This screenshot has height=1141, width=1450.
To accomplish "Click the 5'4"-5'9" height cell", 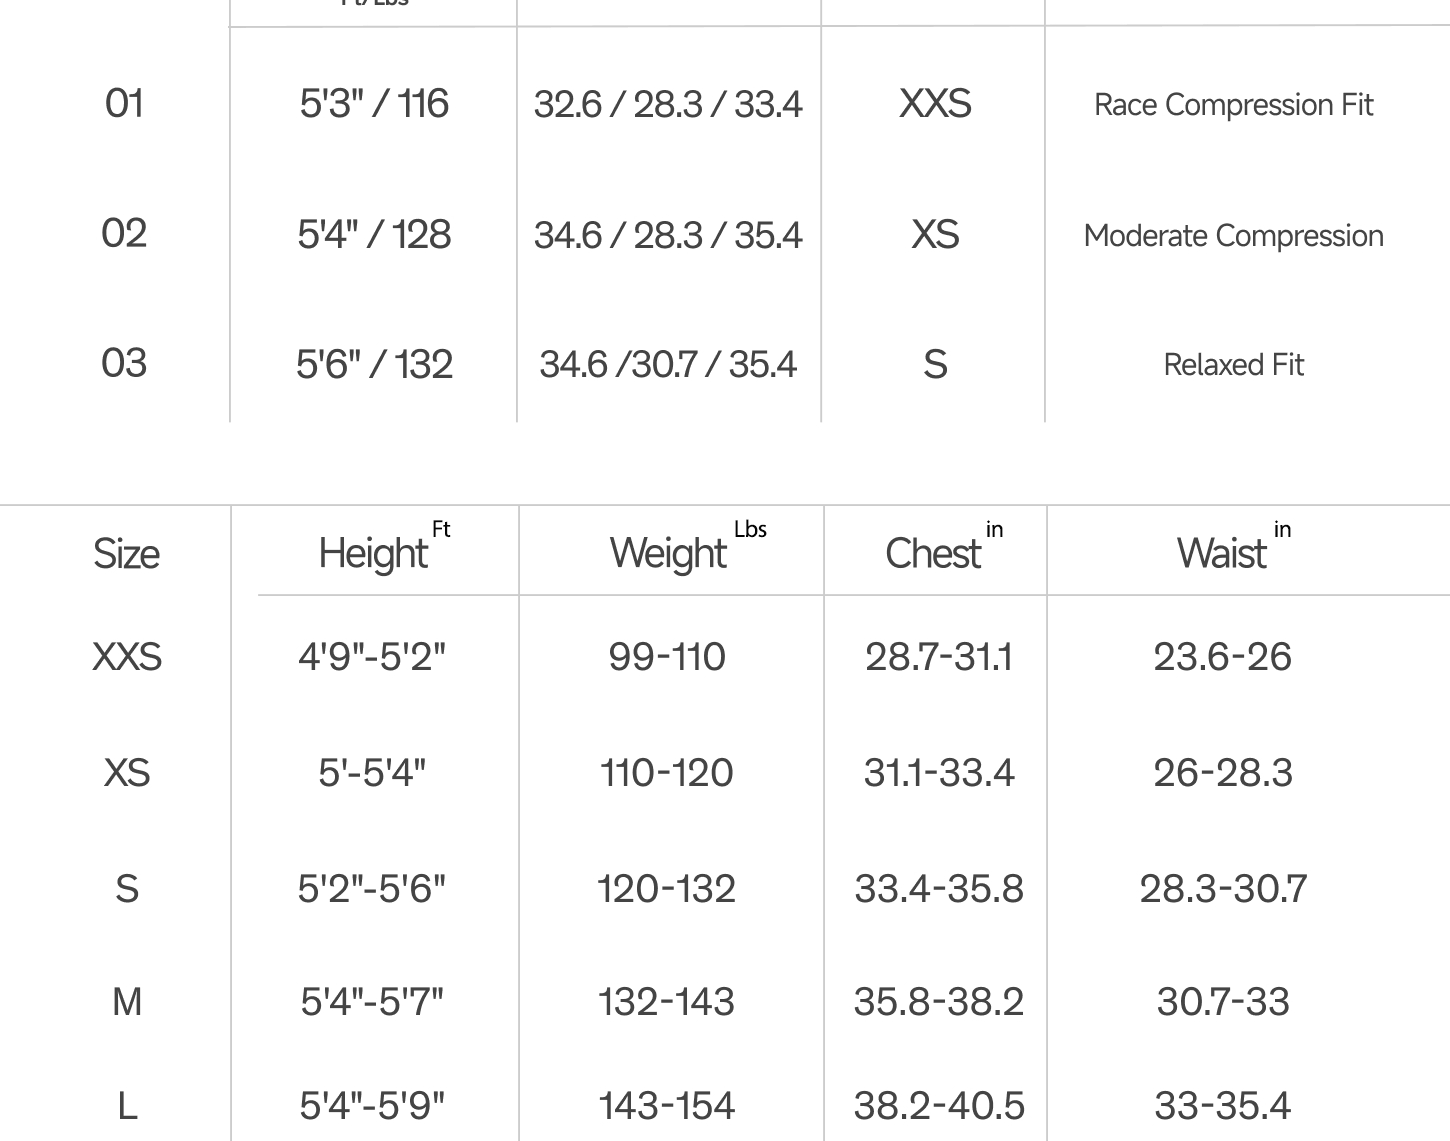I will click(x=372, y=1106).
